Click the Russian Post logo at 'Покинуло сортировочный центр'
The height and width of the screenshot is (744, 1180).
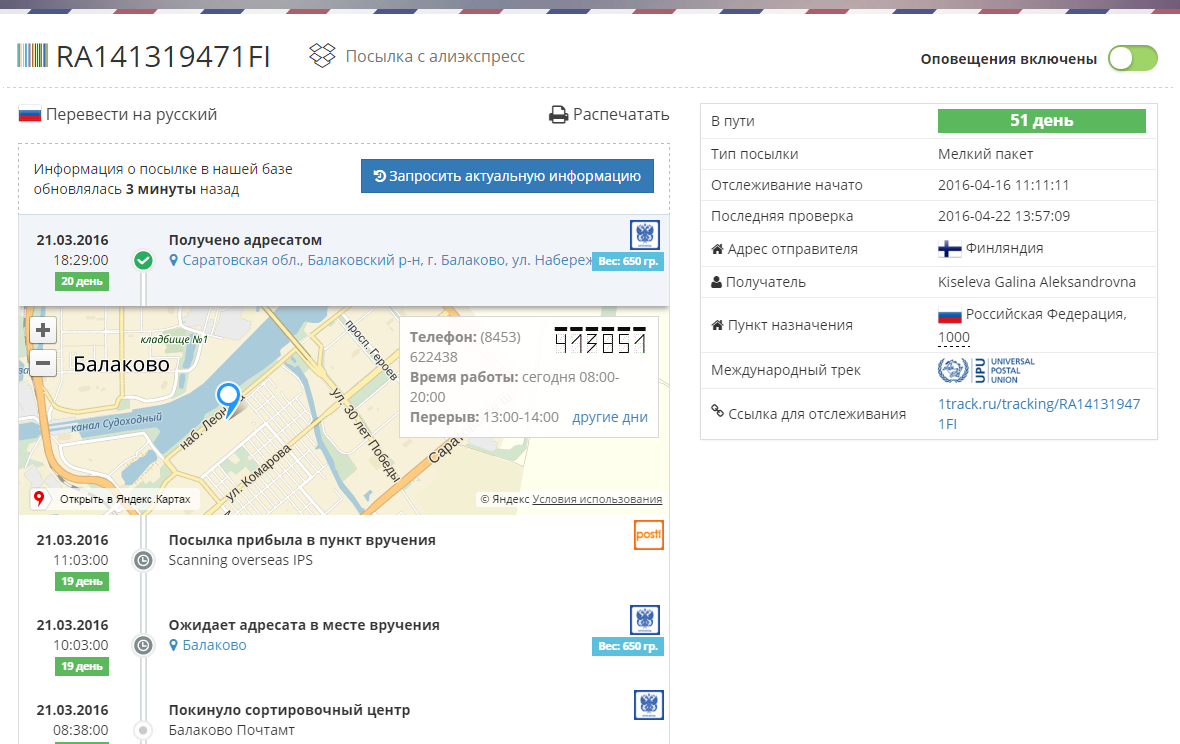pyautogui.click(x=649, y=705)
